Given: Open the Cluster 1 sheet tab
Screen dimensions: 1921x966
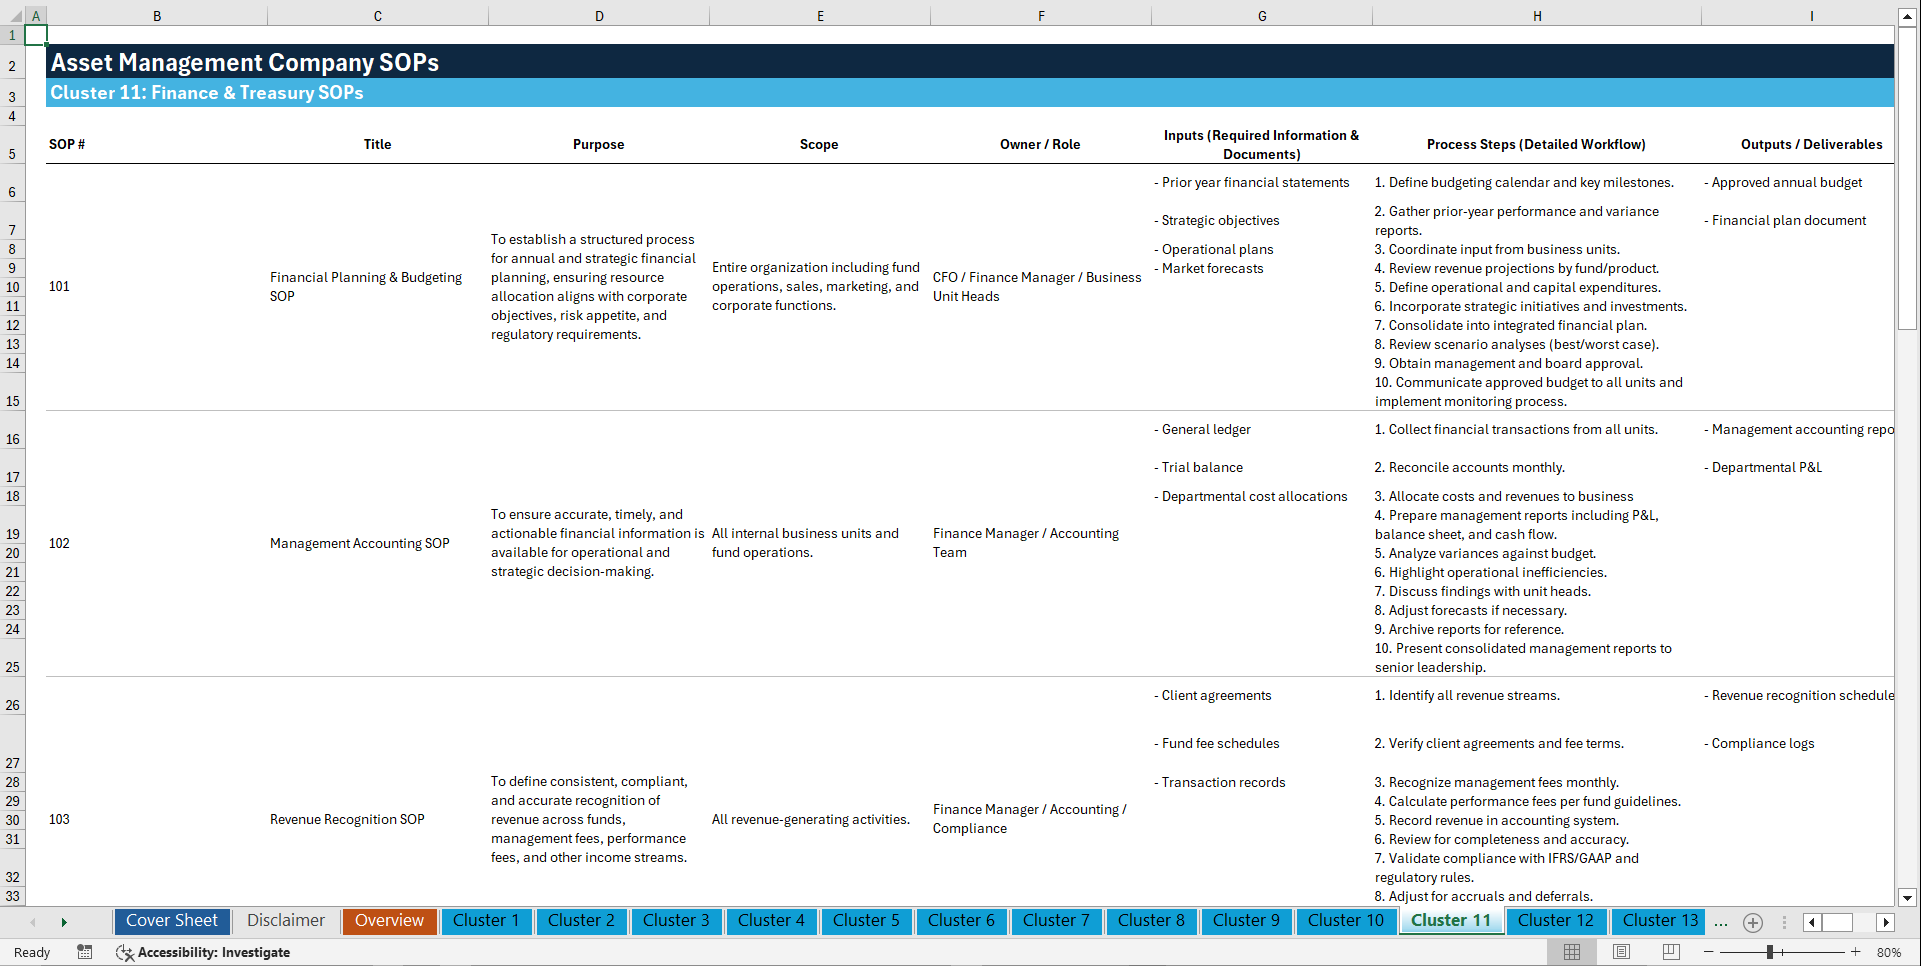Looking at the screenshot, I should (486, 920).
